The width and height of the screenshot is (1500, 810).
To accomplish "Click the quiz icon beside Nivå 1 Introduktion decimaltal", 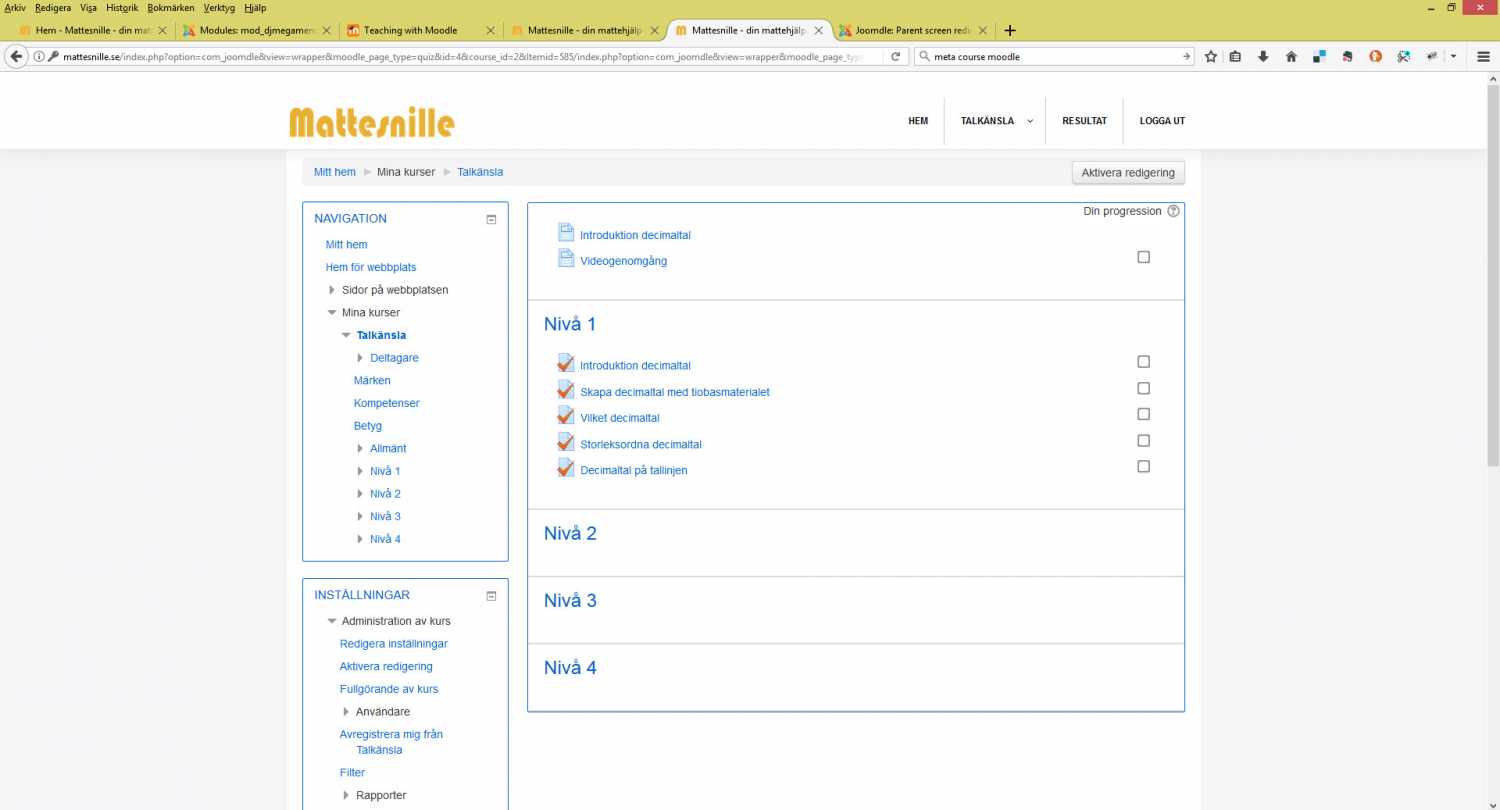I will point(566,363).
